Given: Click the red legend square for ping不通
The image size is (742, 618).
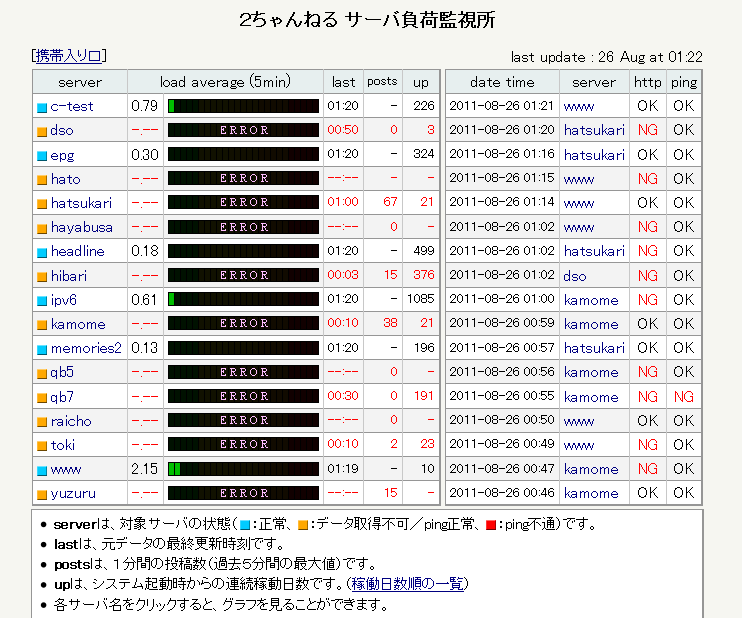Looking at the screenshot, I should coord(491,525).
